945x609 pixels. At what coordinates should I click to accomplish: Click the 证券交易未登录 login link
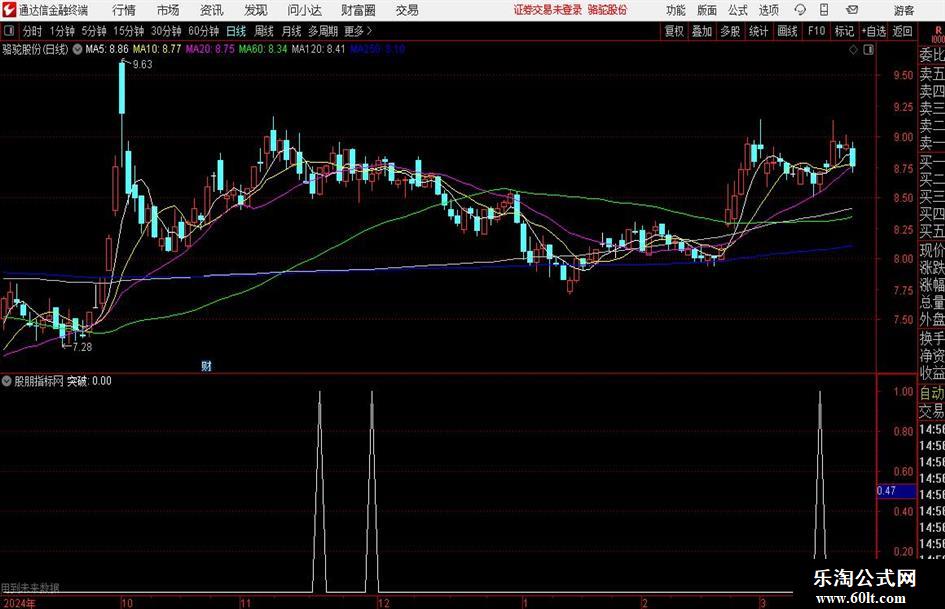pos(548,10)
